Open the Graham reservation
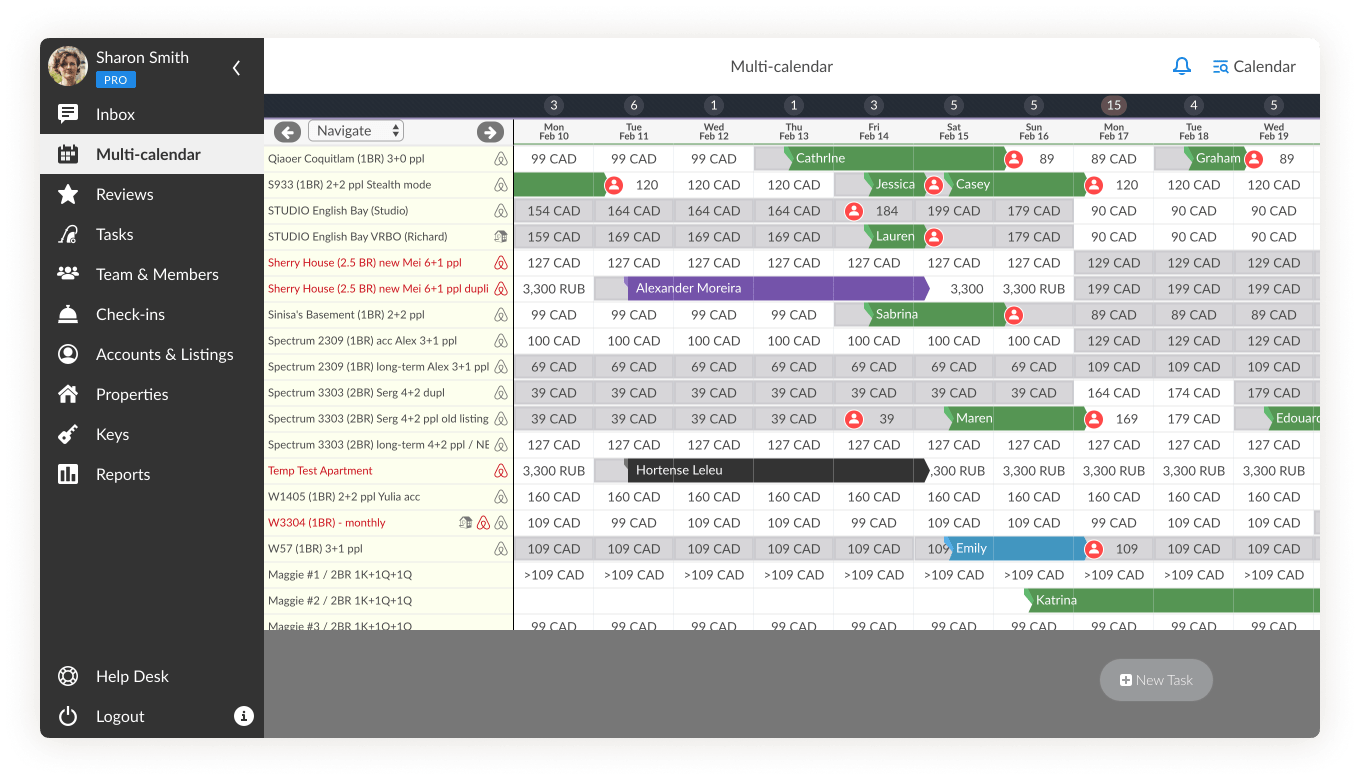 click(x=1214, y=158)
